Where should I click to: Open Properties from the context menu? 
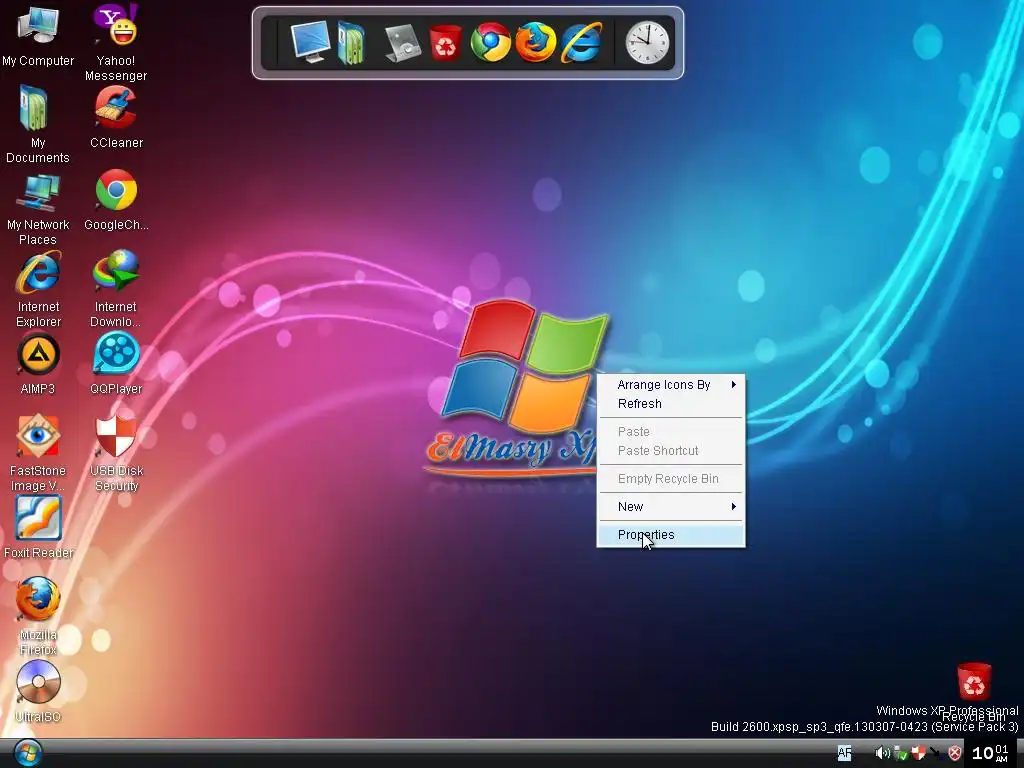point(671,535)
